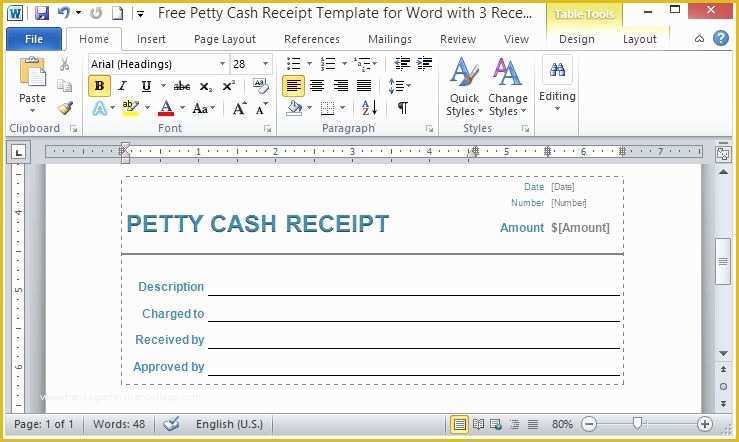Expand Paste options arrow
739x442 pixels.
33,111
